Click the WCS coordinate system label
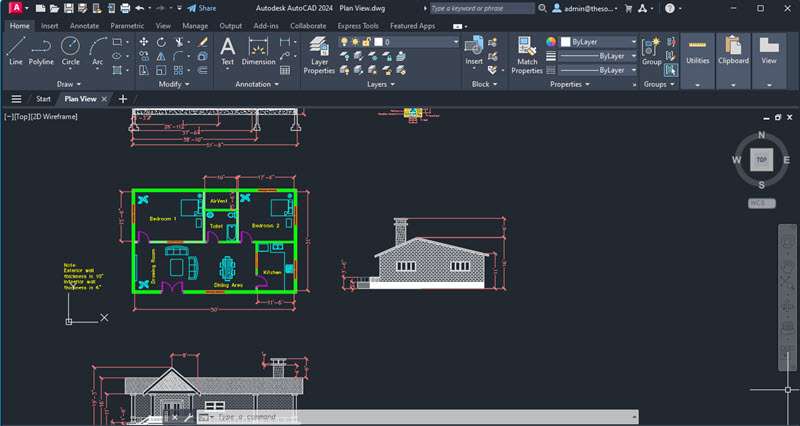This screenshot has height=426, width=800. pyautogui.click(x=761, y=203)
